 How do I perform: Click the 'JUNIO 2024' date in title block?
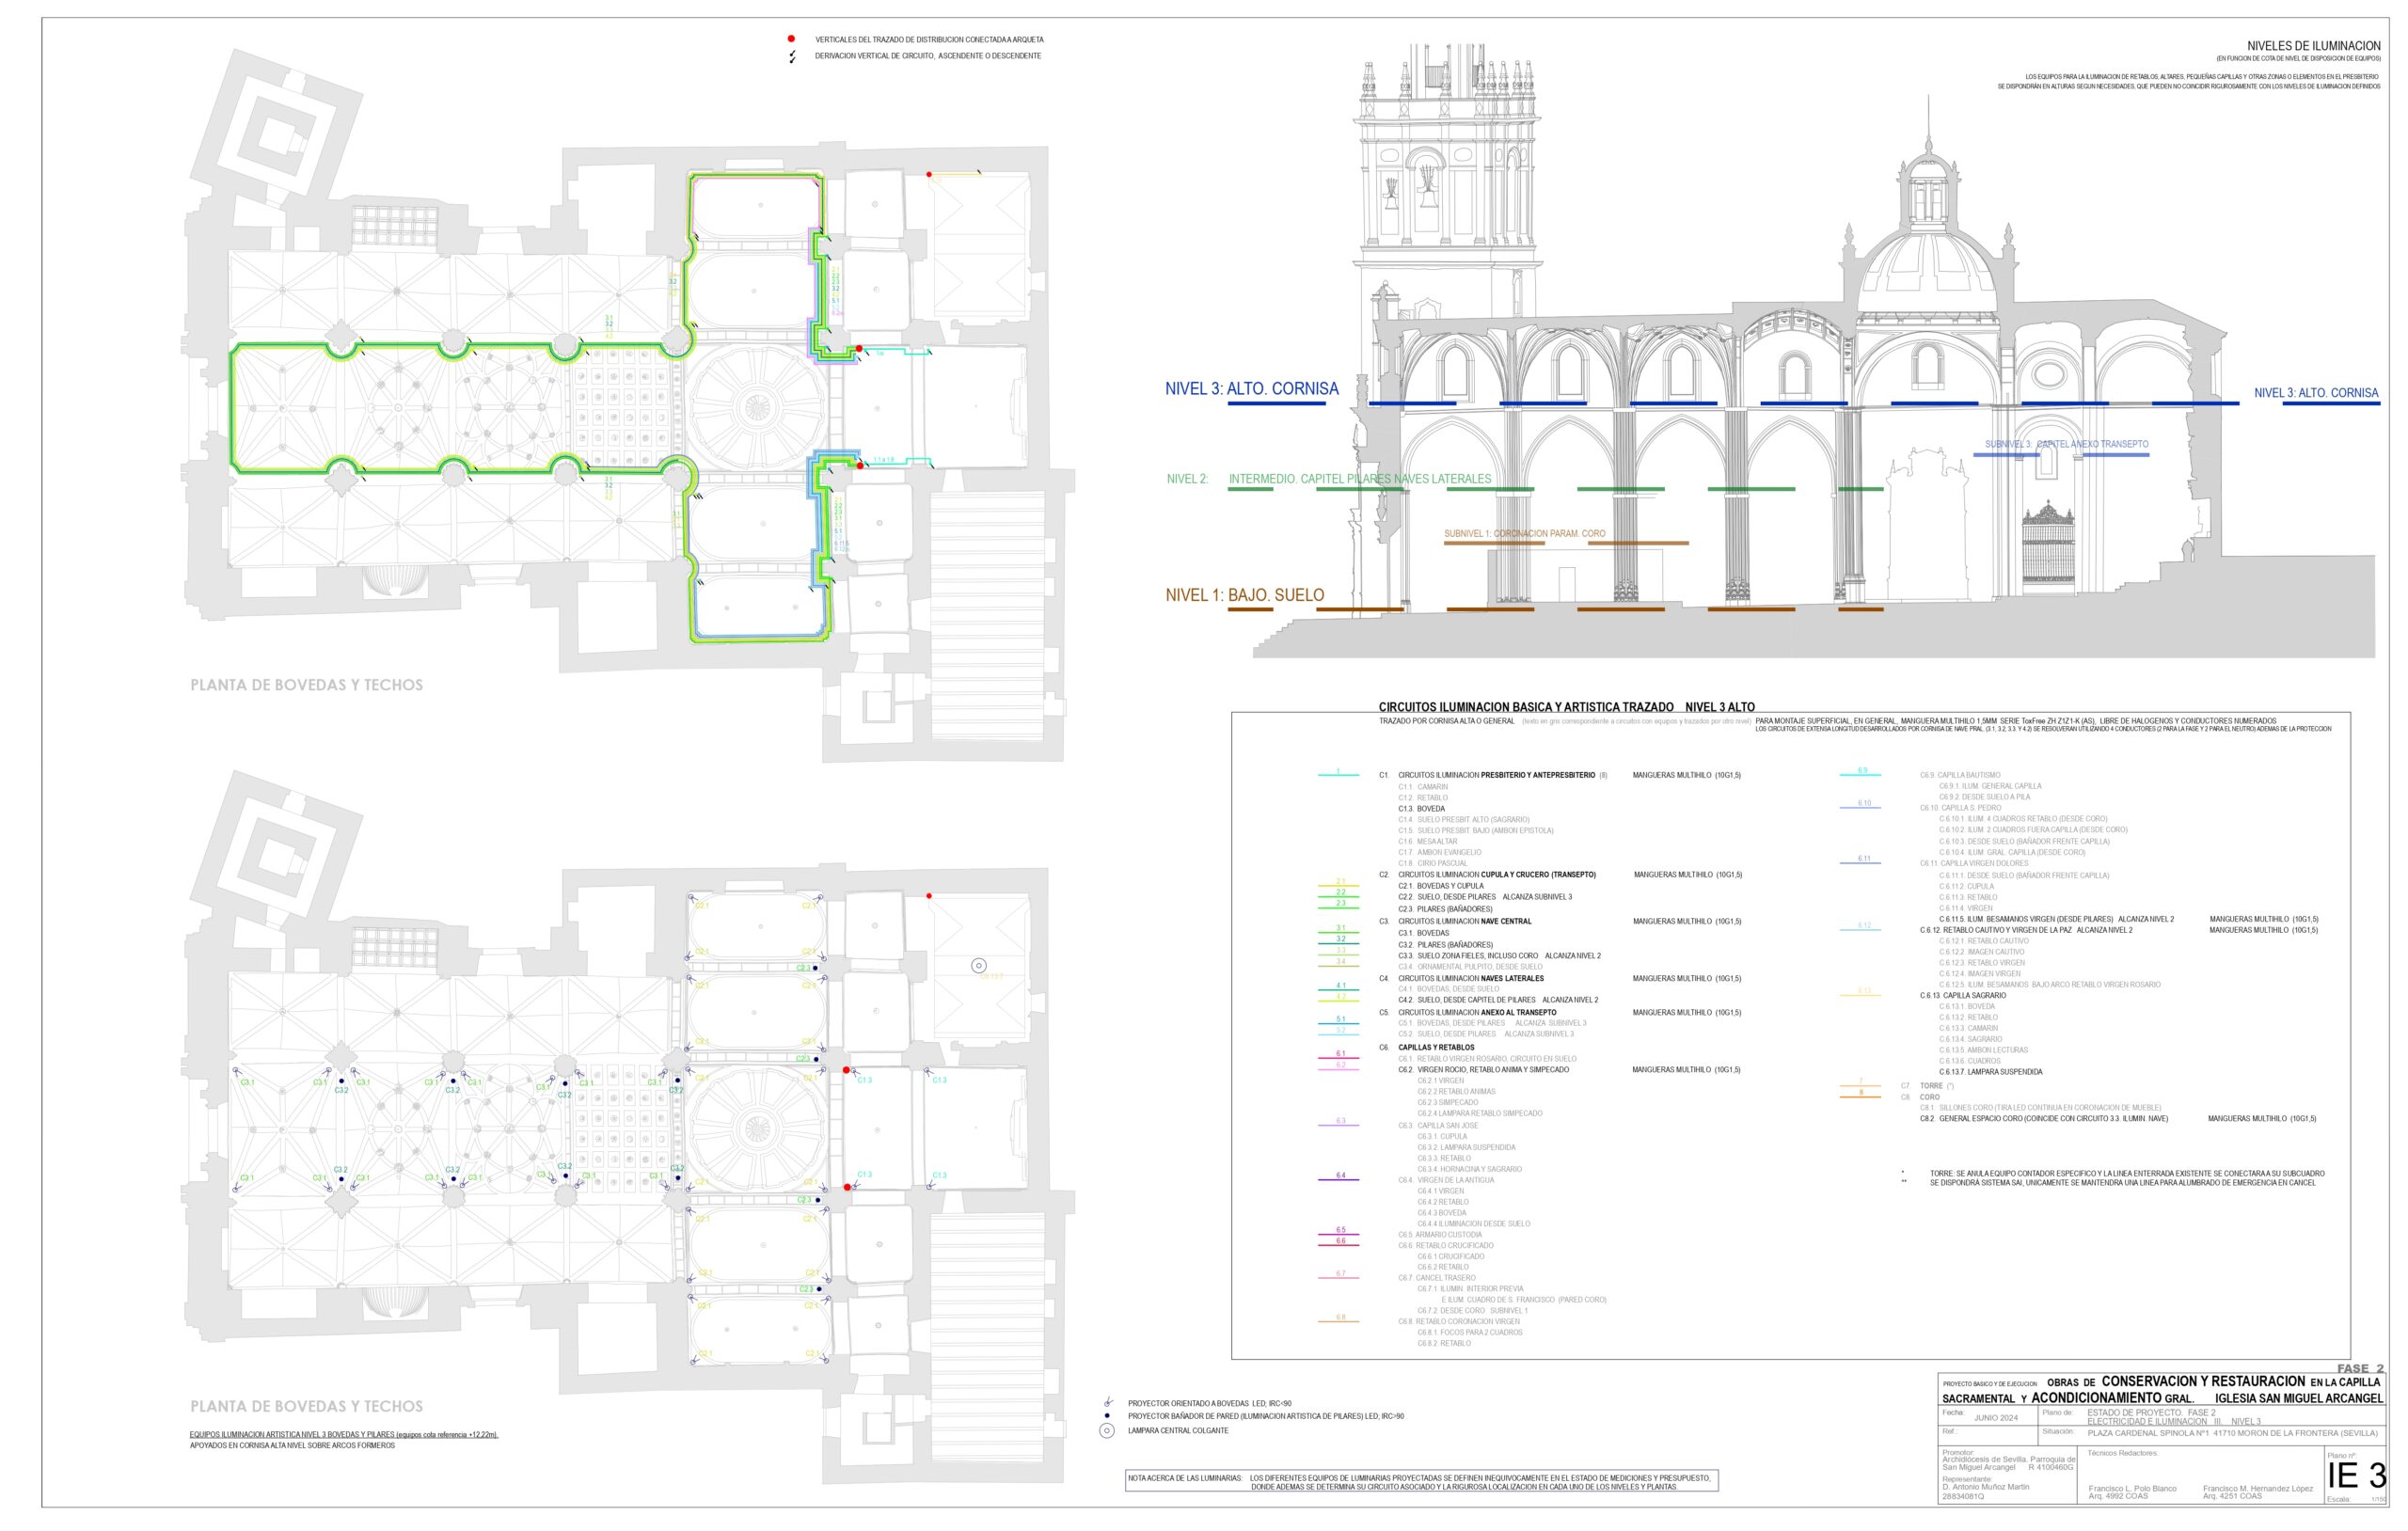click(1995, 1418)
